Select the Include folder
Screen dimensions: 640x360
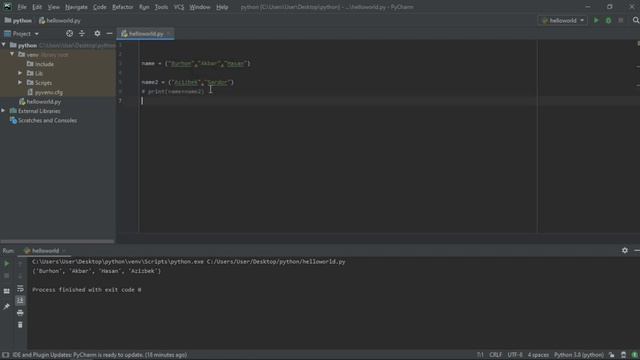click(40, 64)
